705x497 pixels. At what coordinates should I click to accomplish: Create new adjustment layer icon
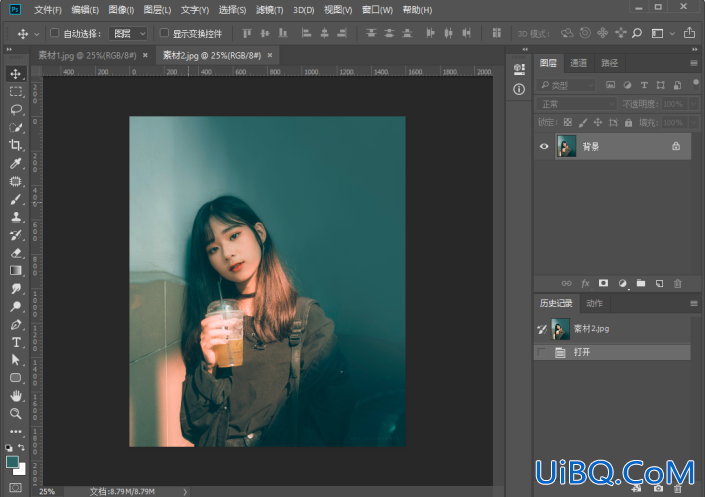click(x=622, y=283)
